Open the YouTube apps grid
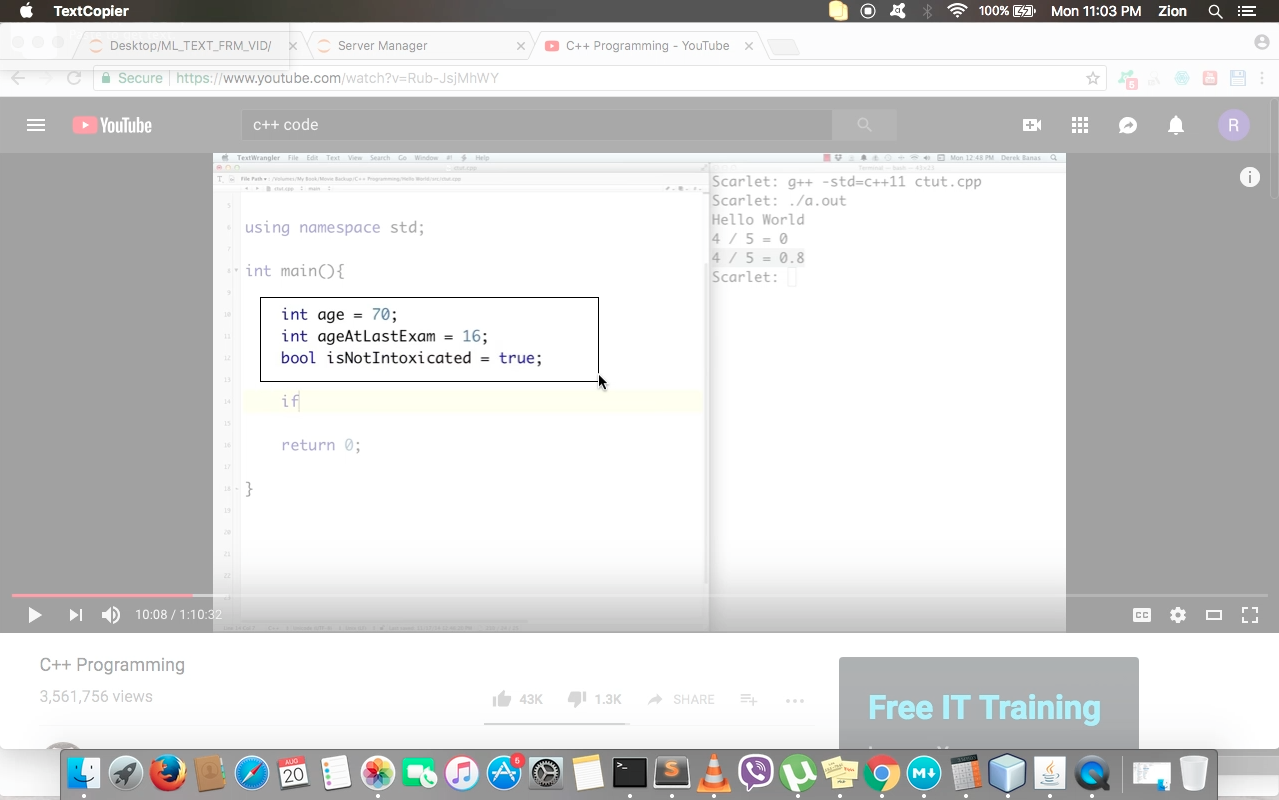This screenshot has height=800, width=1279. coord(1079,125)
